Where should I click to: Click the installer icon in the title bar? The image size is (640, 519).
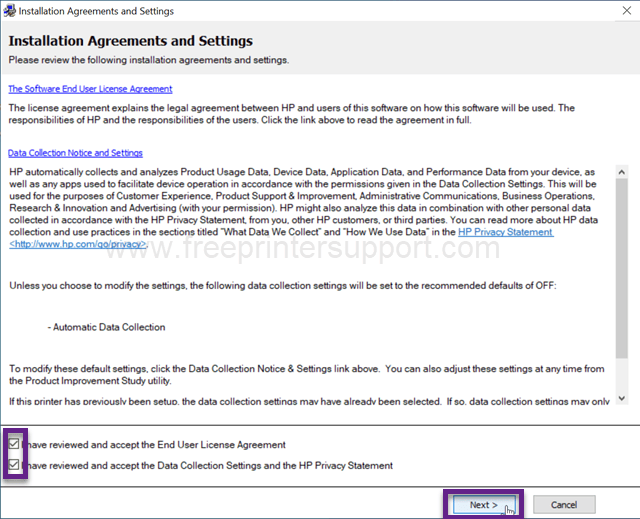[x=9, y=11]
